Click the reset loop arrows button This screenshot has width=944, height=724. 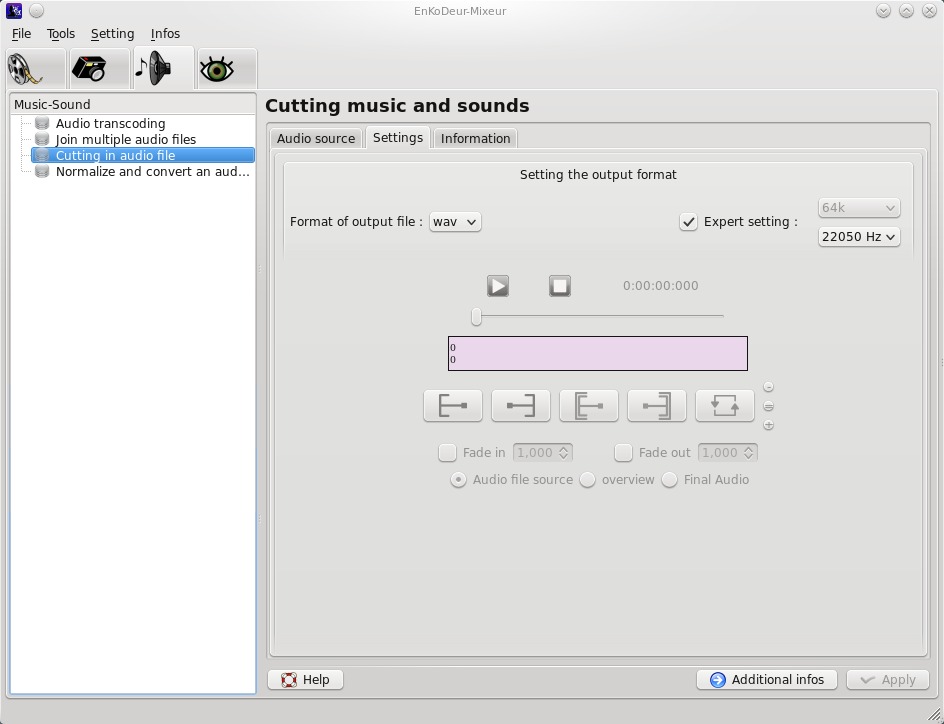725,406
